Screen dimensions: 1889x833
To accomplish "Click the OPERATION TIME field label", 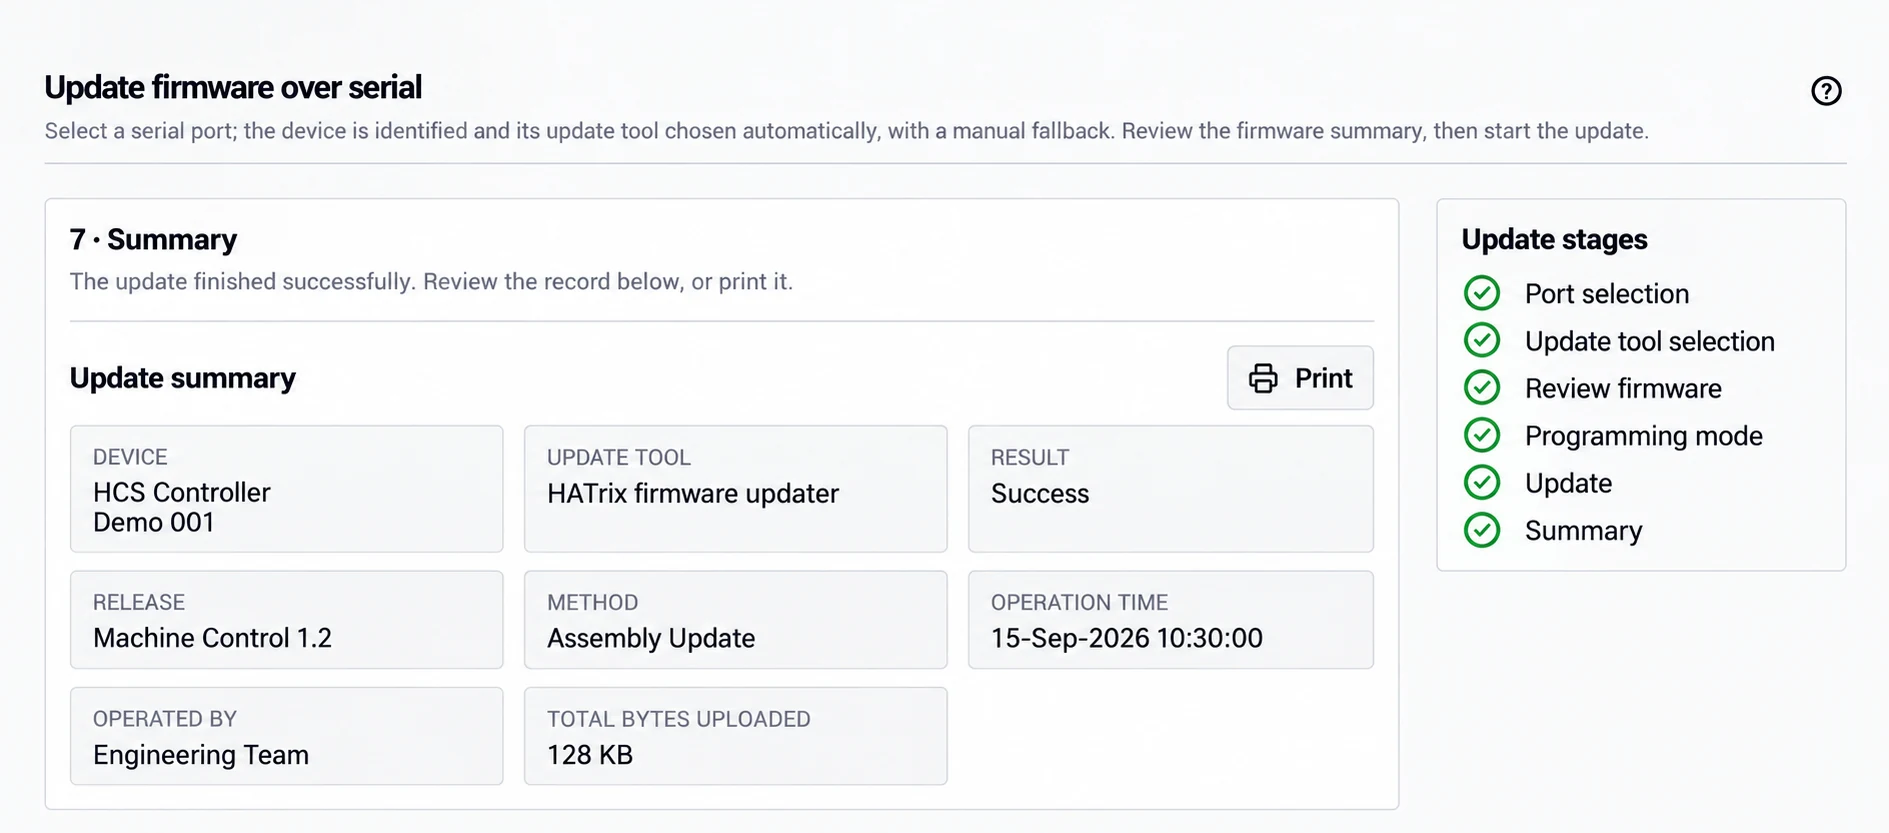I will point(1079,602).
